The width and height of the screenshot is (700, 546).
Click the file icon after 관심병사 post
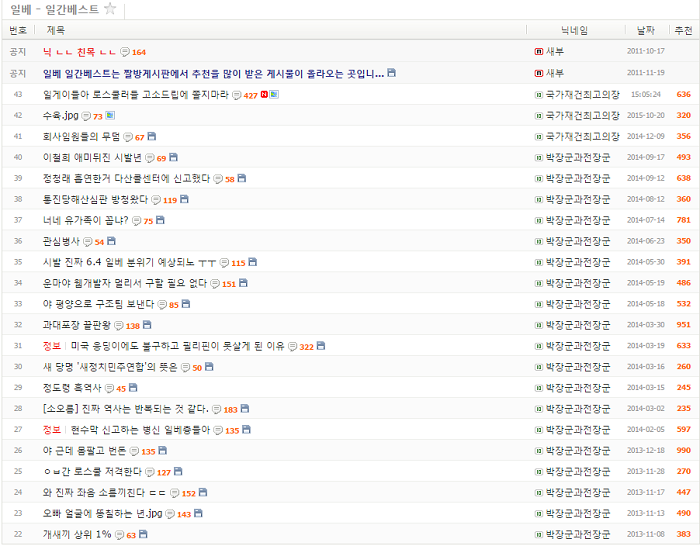pyautogui.click(x=112, y=241)
